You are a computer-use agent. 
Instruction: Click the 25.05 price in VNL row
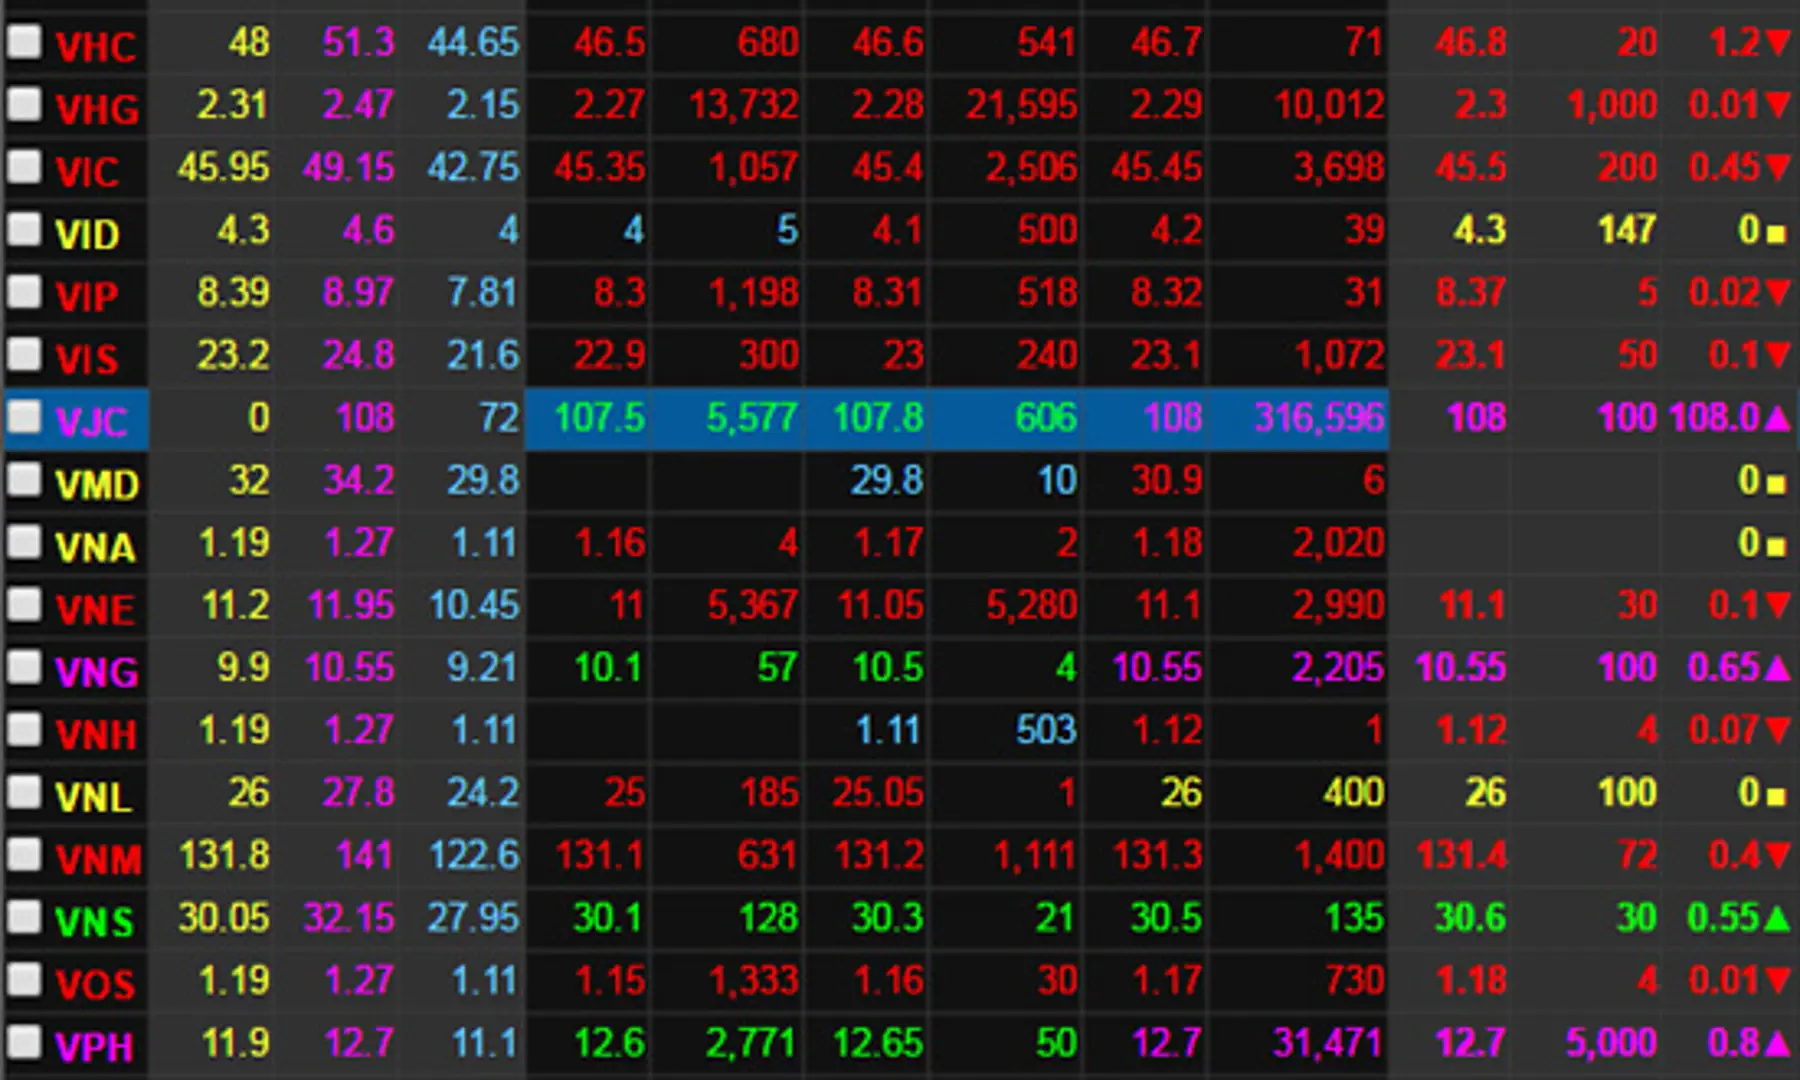pos(879,792)
